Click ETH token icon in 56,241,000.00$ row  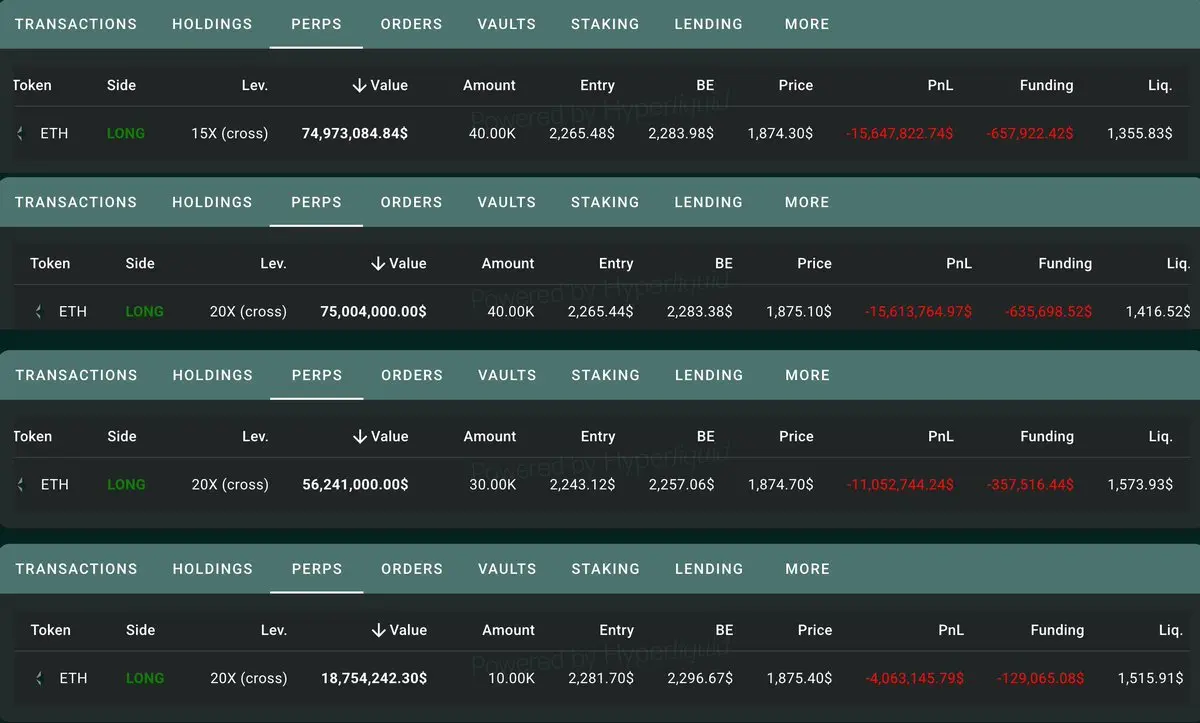pos(20,484)
